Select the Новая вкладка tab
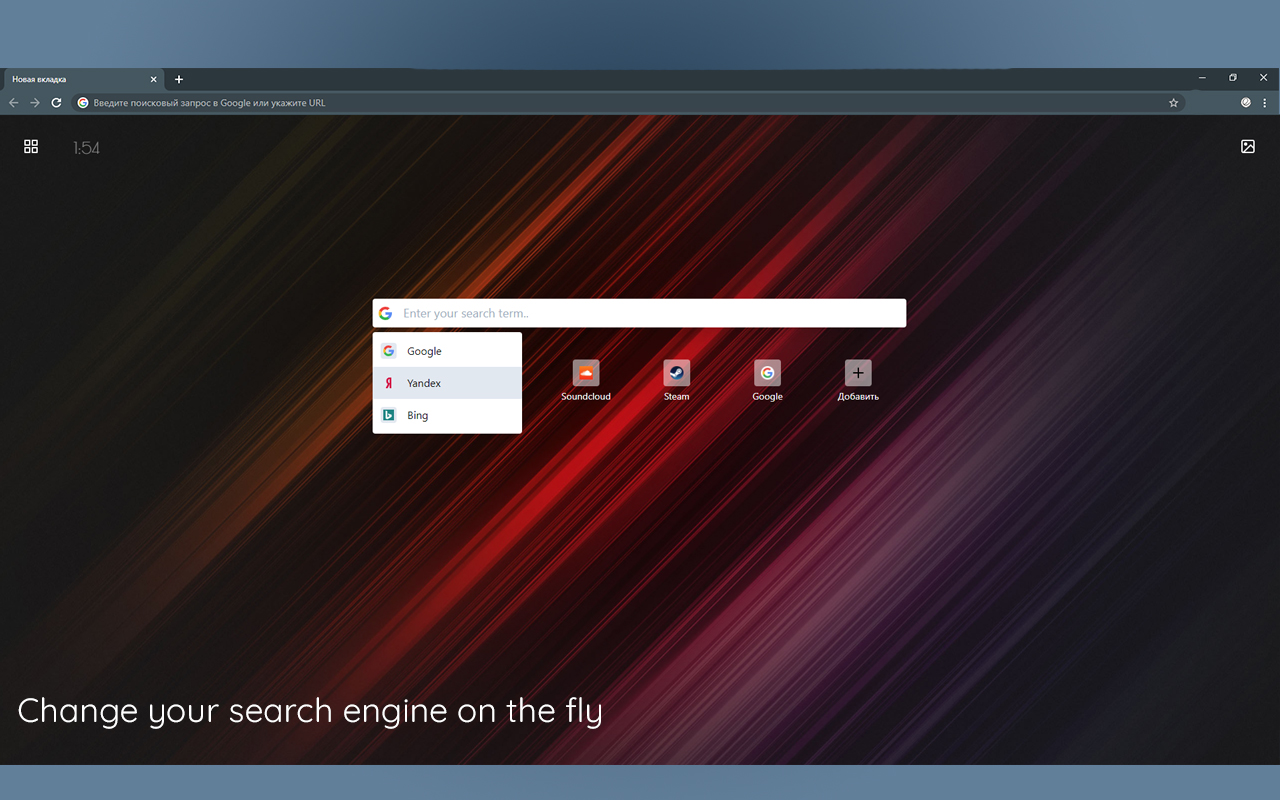Viewport: 1280px width, 800px height. coord(84,79)
